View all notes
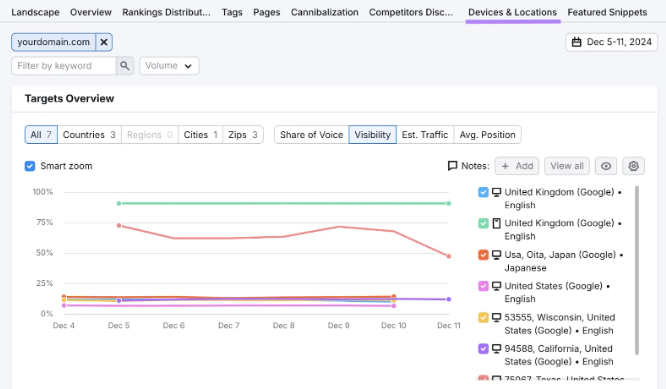Screen dimensions: 666x389 pos(567,166)
